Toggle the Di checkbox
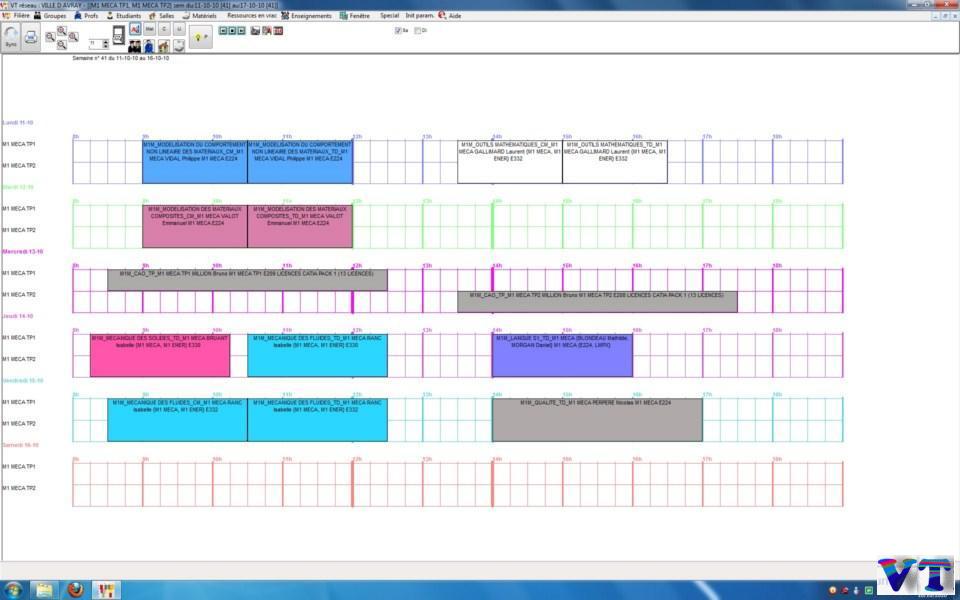 coord(417,30)
